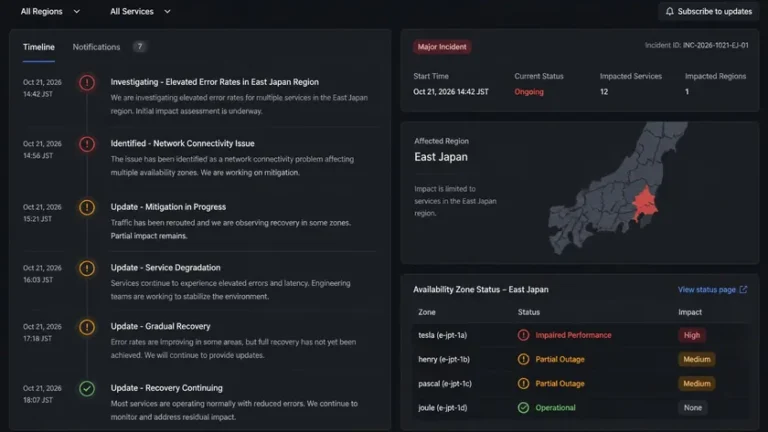The image size is (768, 432).
Task: Click the Medium impact badge in henry row
Action: pyautogui.click(x=696, y=359)
